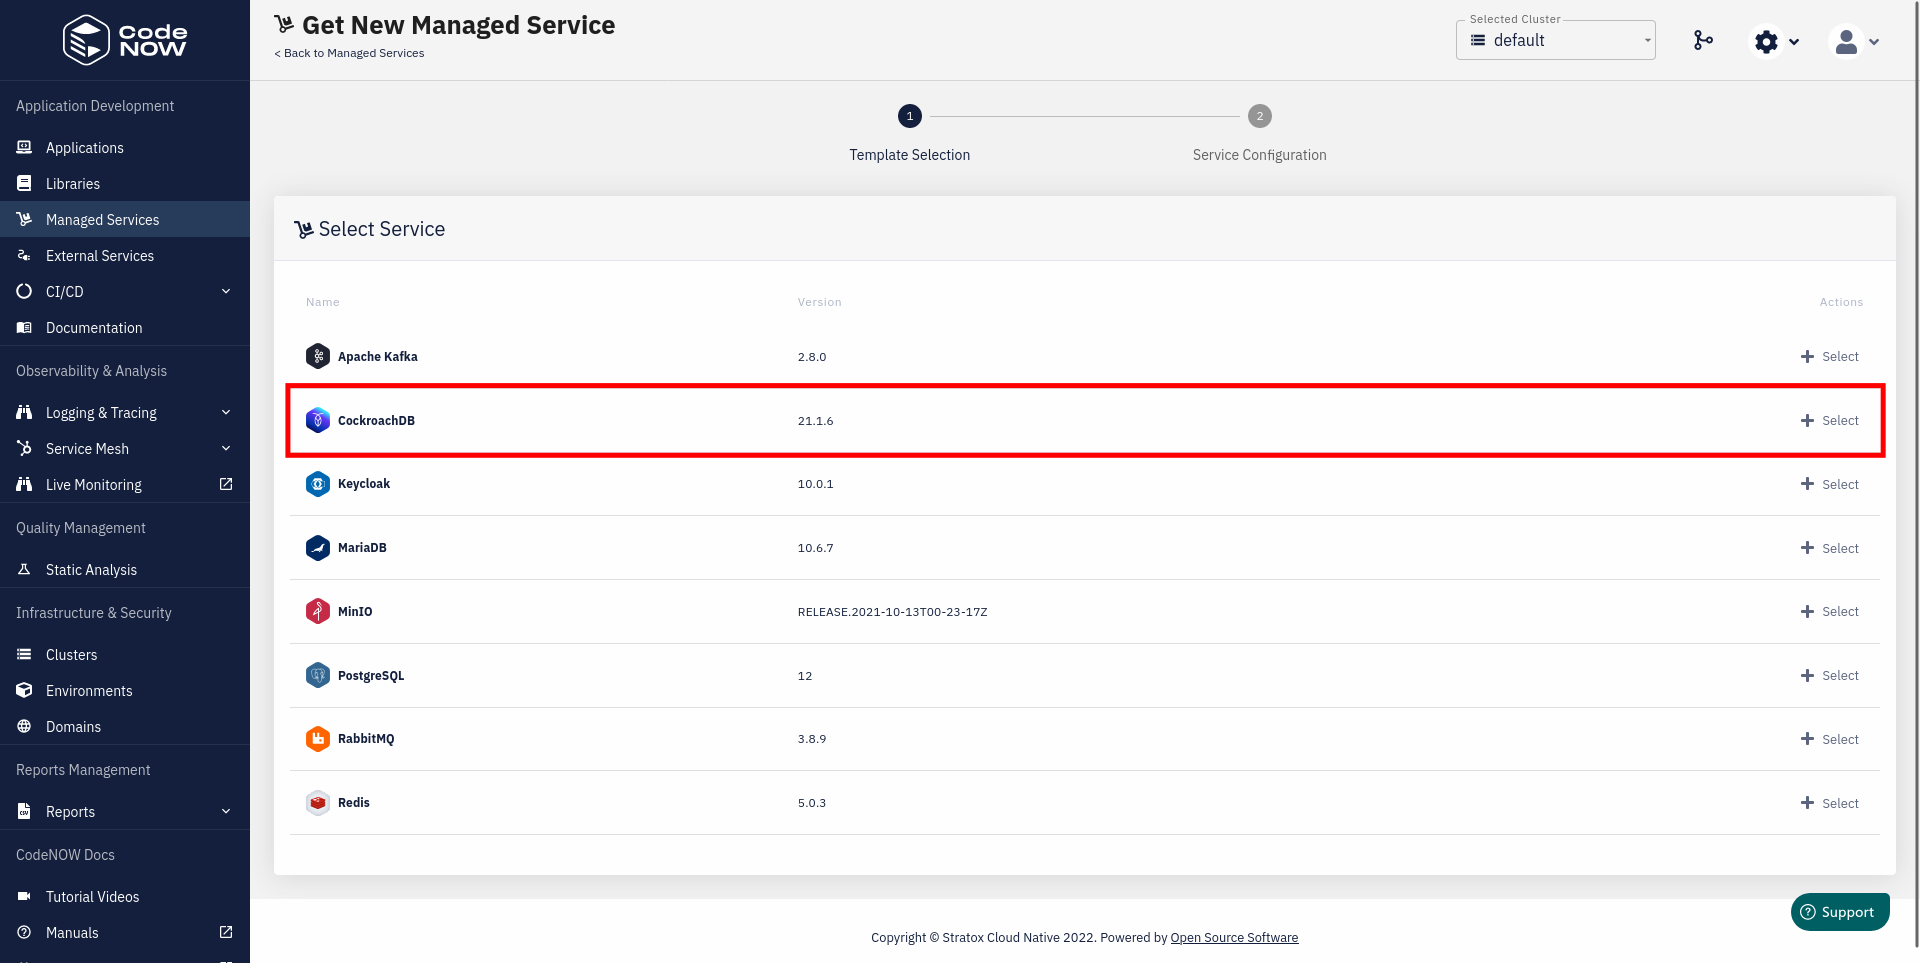Click the Template Selection step label

[910, 155]
